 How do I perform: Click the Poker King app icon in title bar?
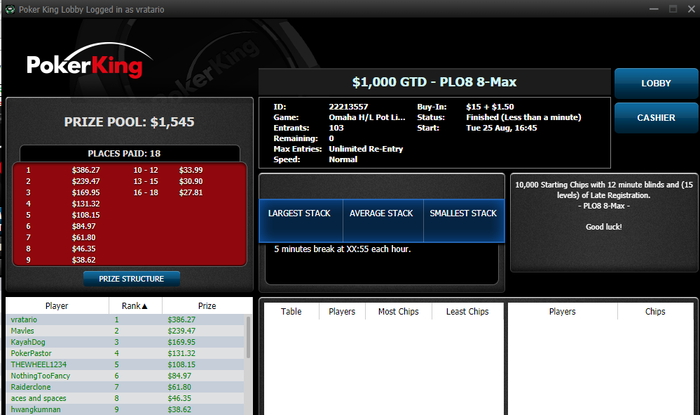tap(10, 9)
